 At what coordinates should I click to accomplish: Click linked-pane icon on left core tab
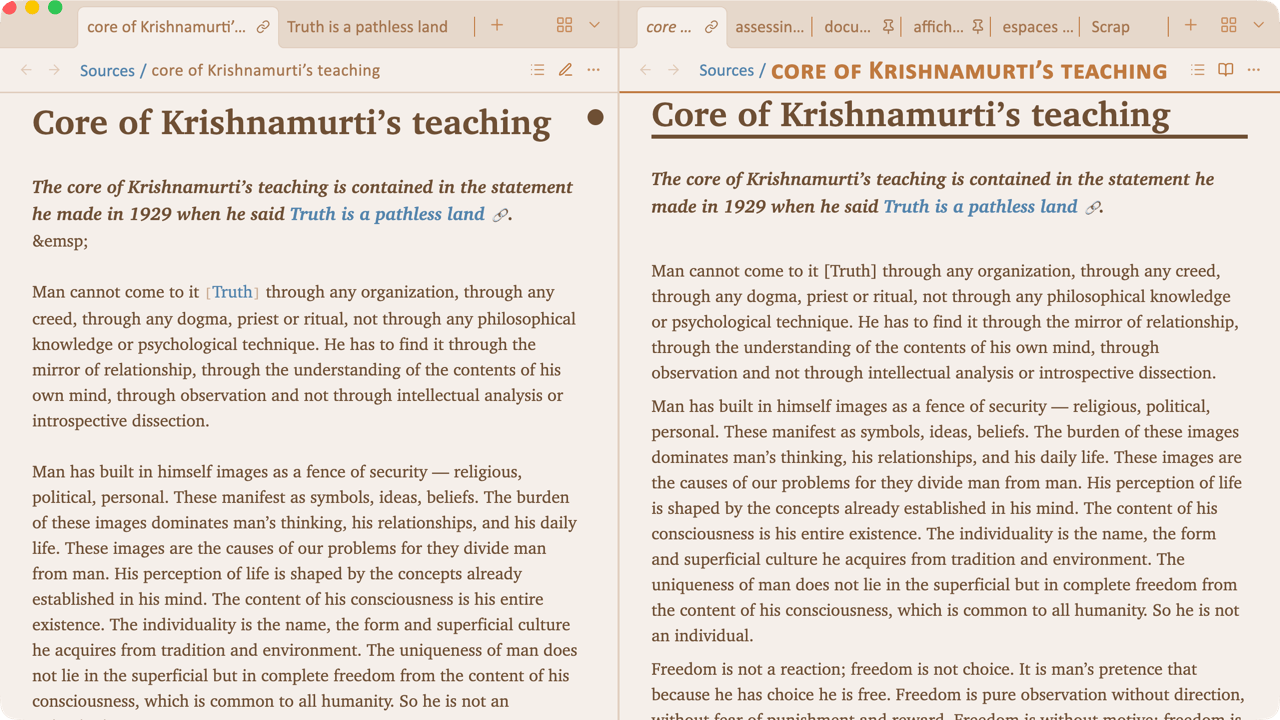(263, 27)
